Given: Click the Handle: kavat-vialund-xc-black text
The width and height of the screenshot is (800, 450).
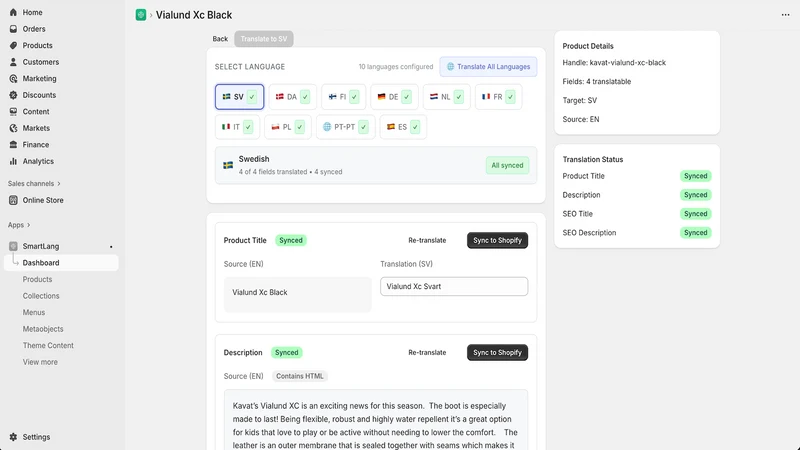Looking at the screenshot, I should 614,63.
